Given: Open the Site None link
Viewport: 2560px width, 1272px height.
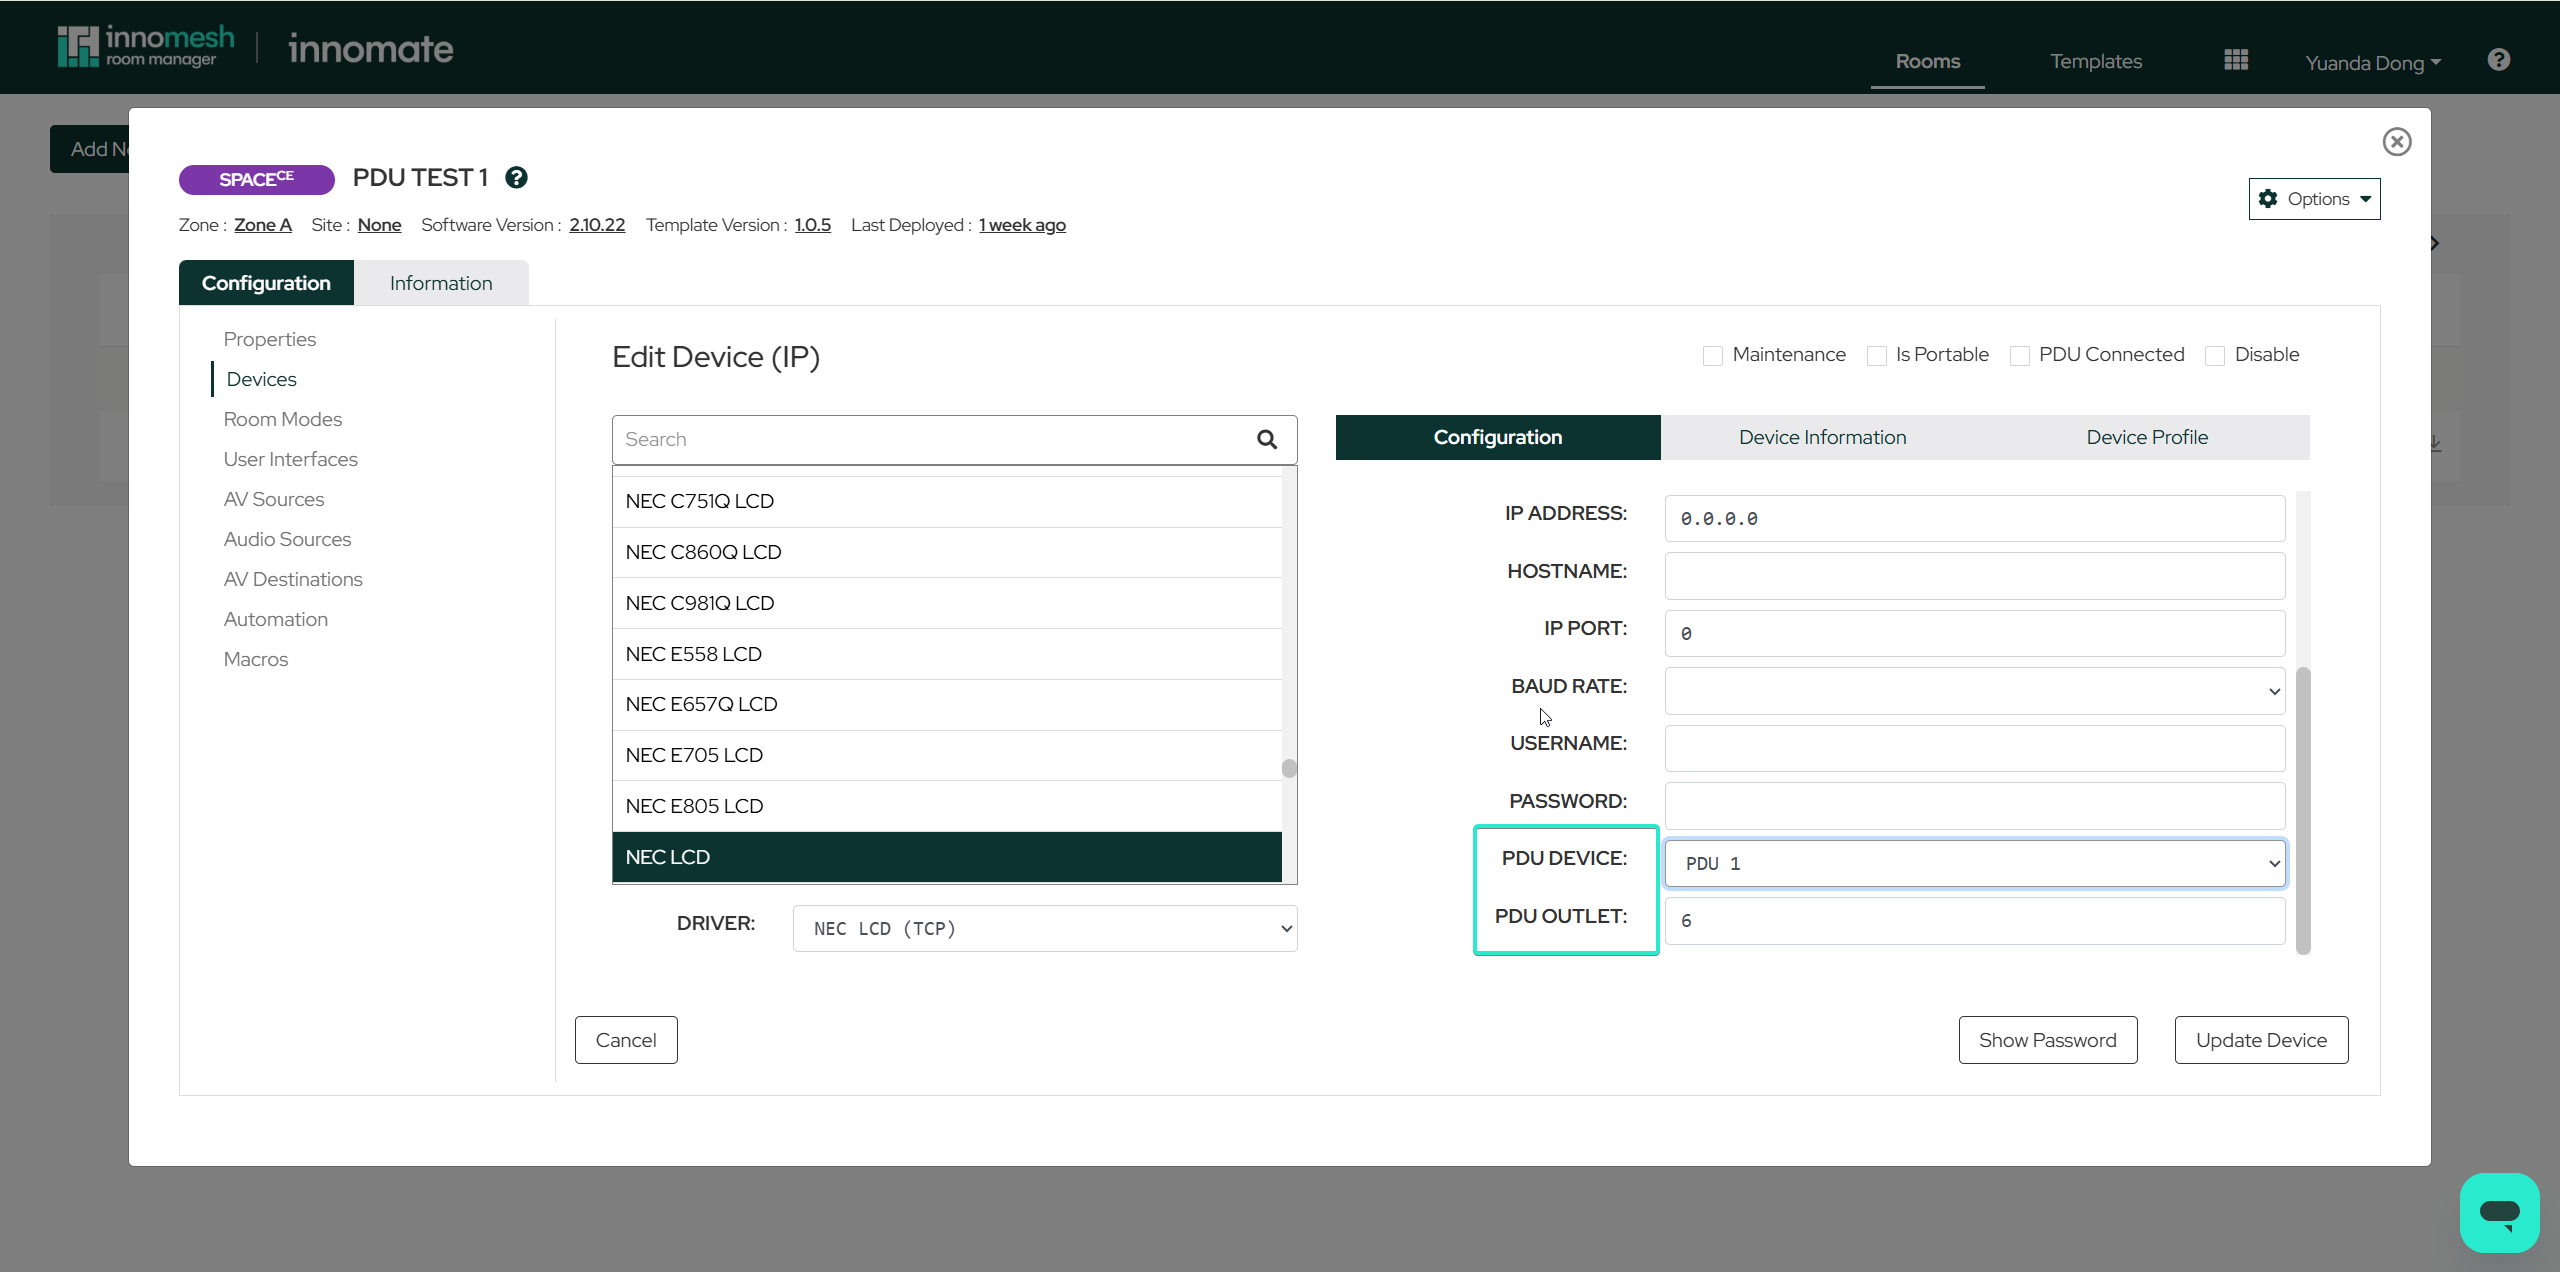Looking at the screenshot, I should 379,225.
